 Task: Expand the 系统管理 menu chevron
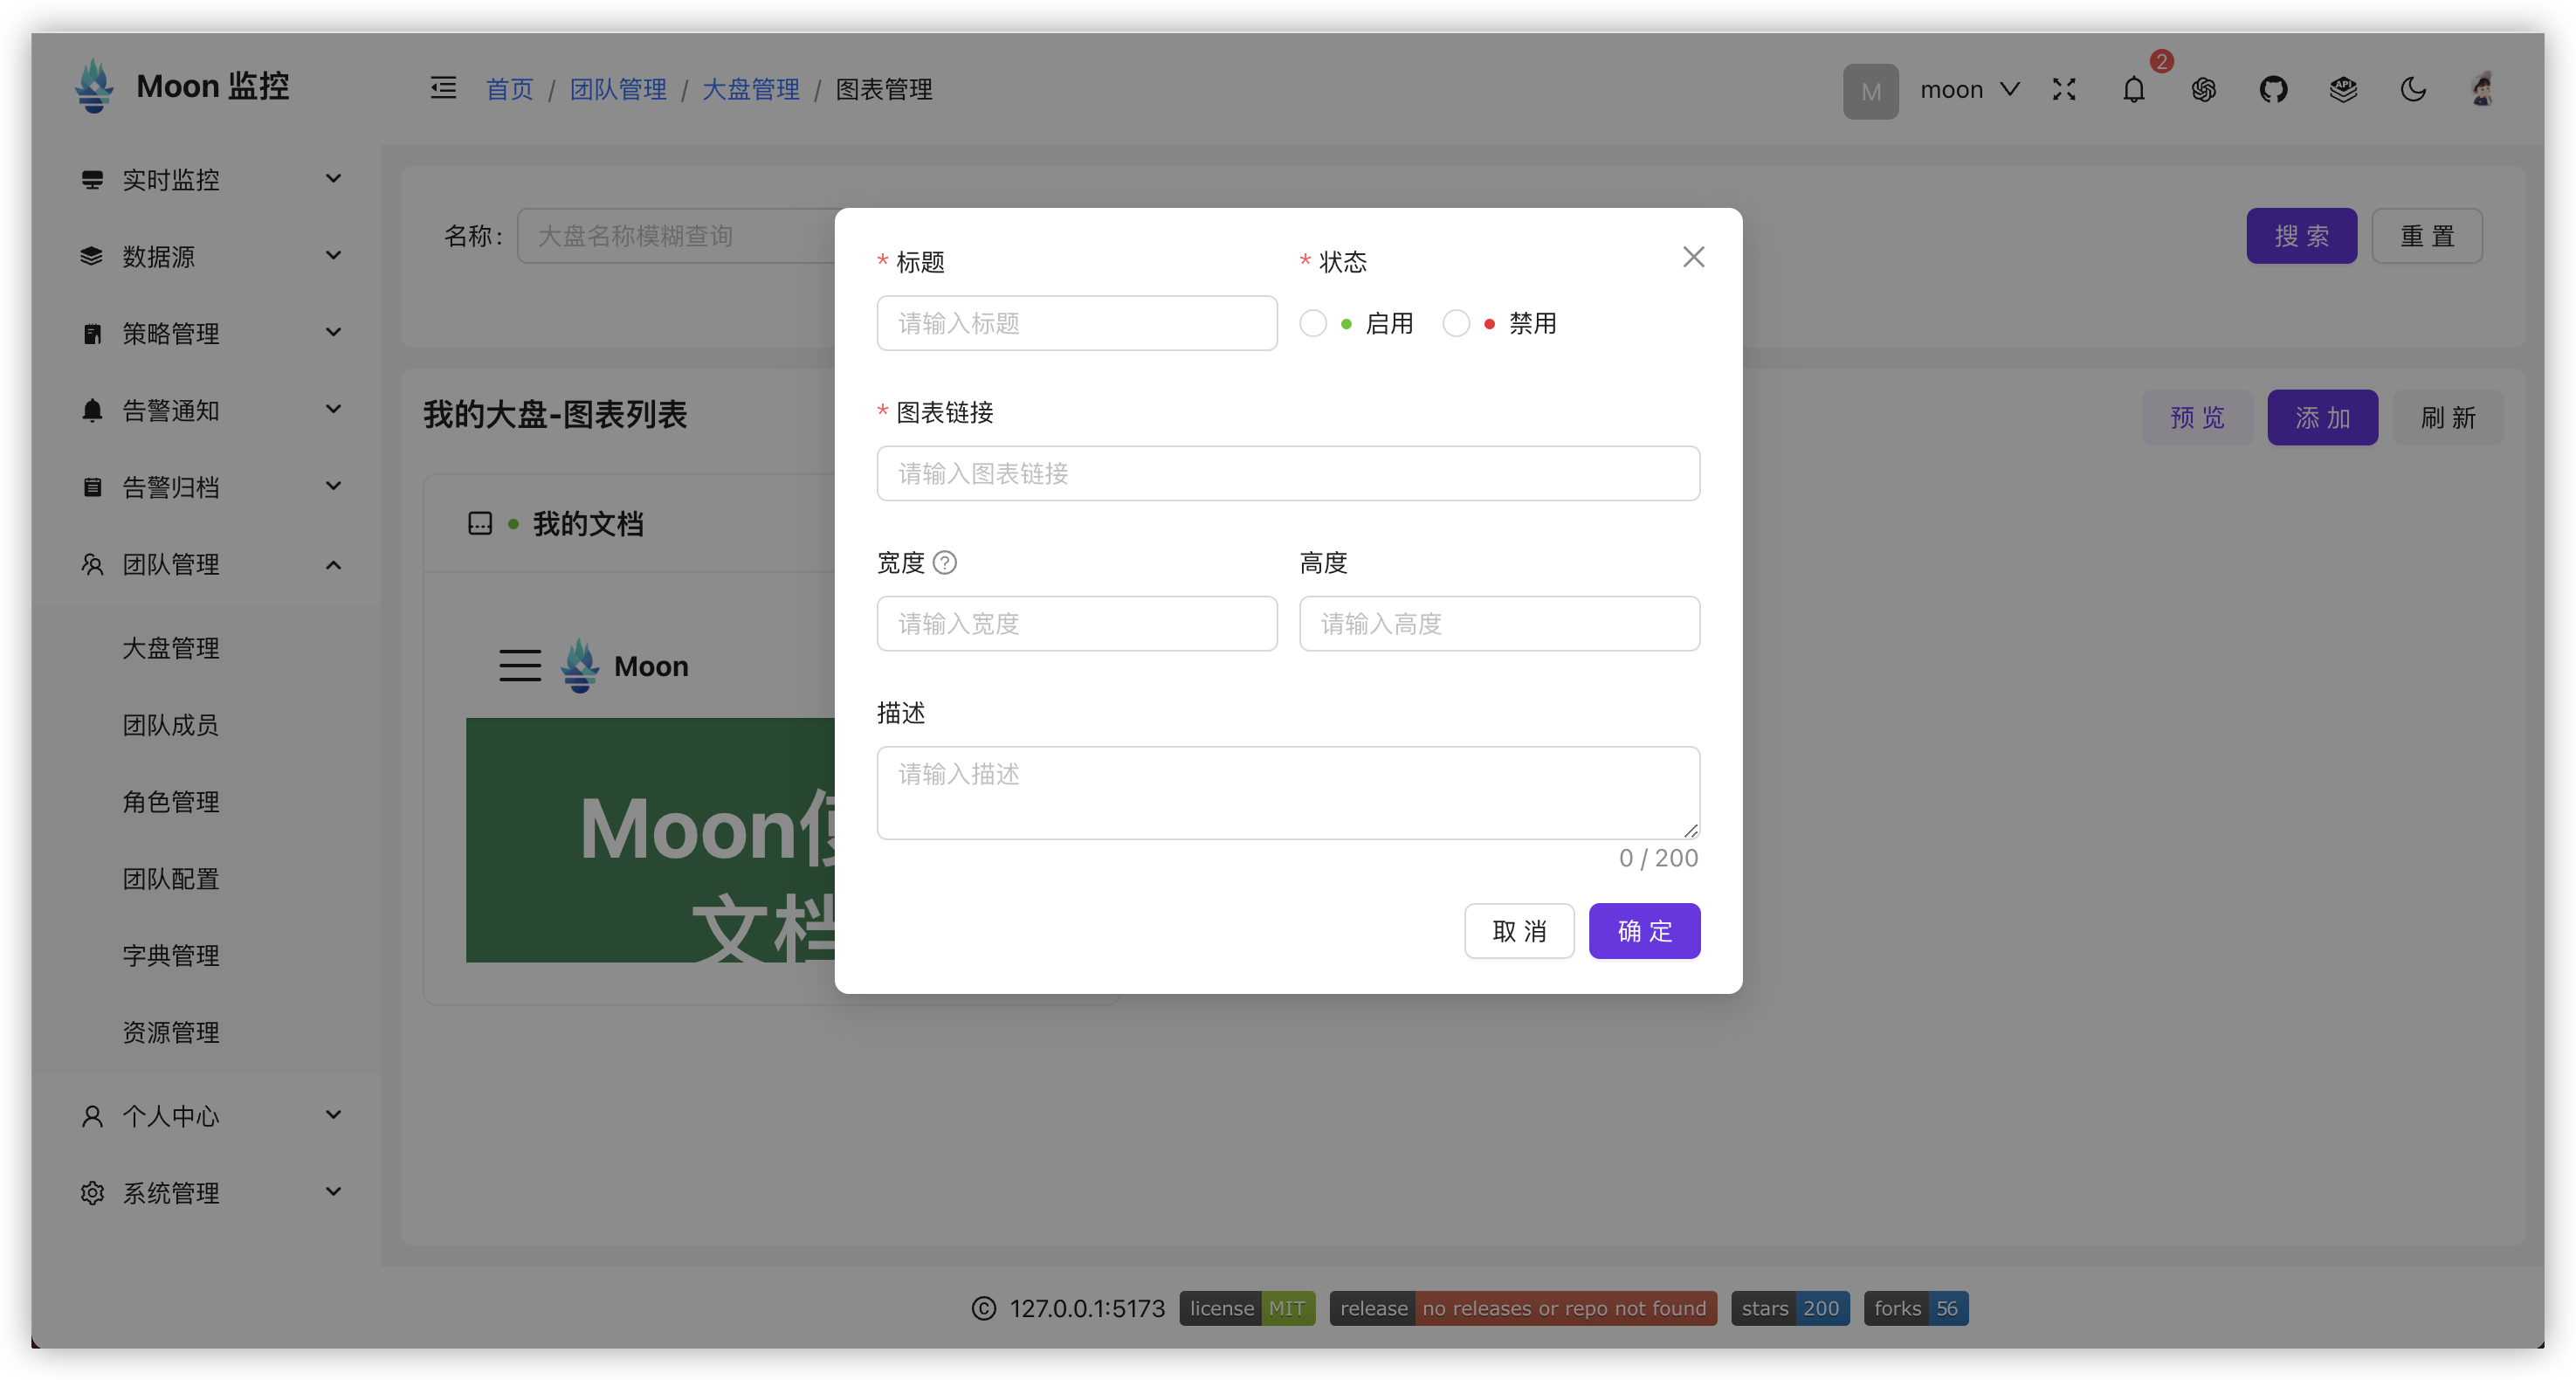(334, 1192)
